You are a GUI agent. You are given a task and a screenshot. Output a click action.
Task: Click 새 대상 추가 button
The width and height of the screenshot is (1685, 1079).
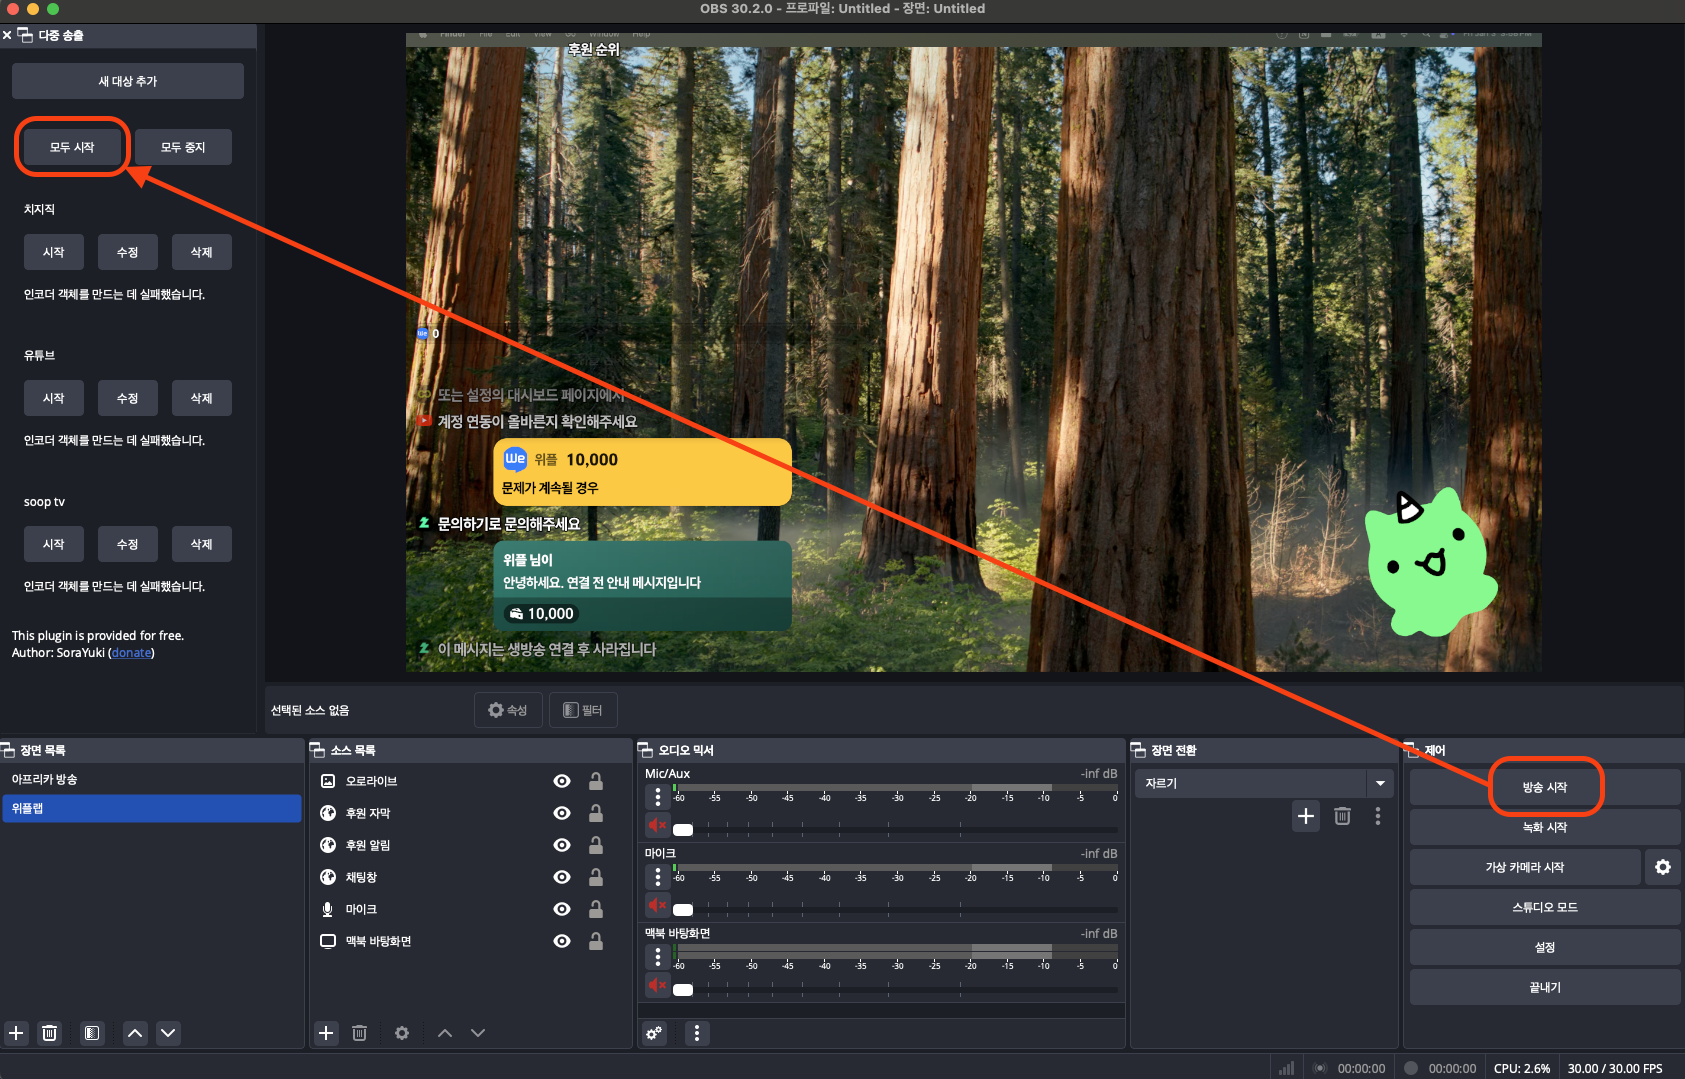pyautogui.click(x=128, y=81)
